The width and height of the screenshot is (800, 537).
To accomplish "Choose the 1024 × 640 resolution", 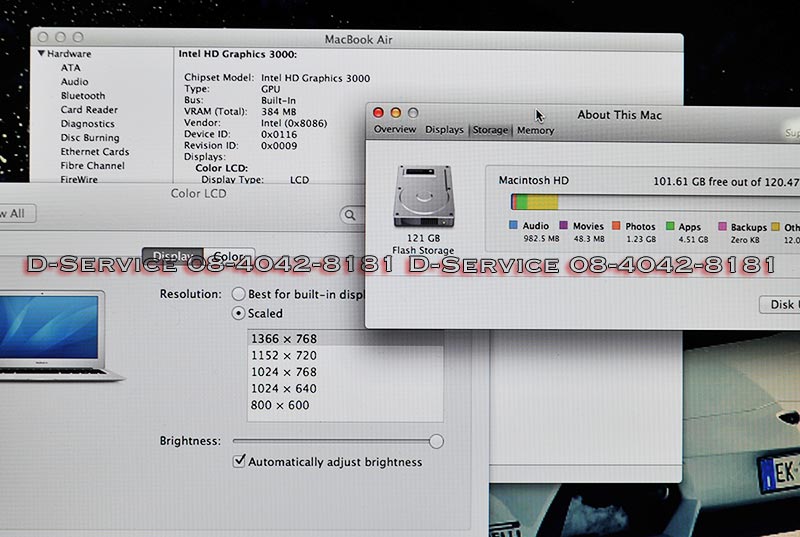I will 345,389.
